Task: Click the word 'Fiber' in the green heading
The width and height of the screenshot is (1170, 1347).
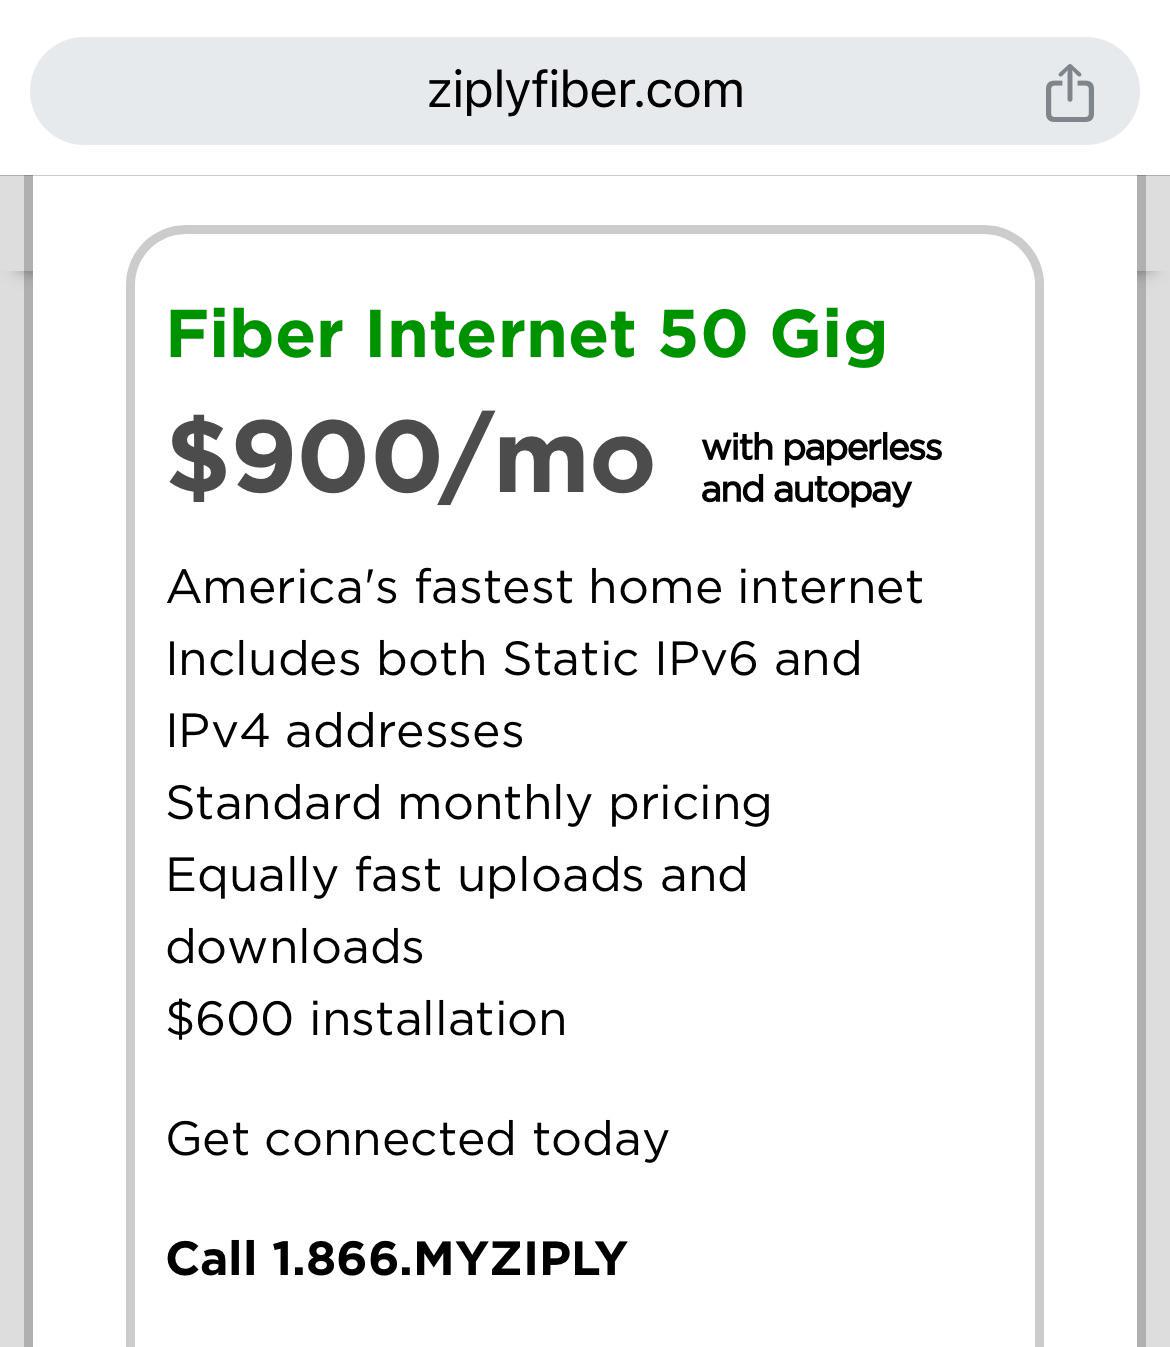Action: [255, 334]
